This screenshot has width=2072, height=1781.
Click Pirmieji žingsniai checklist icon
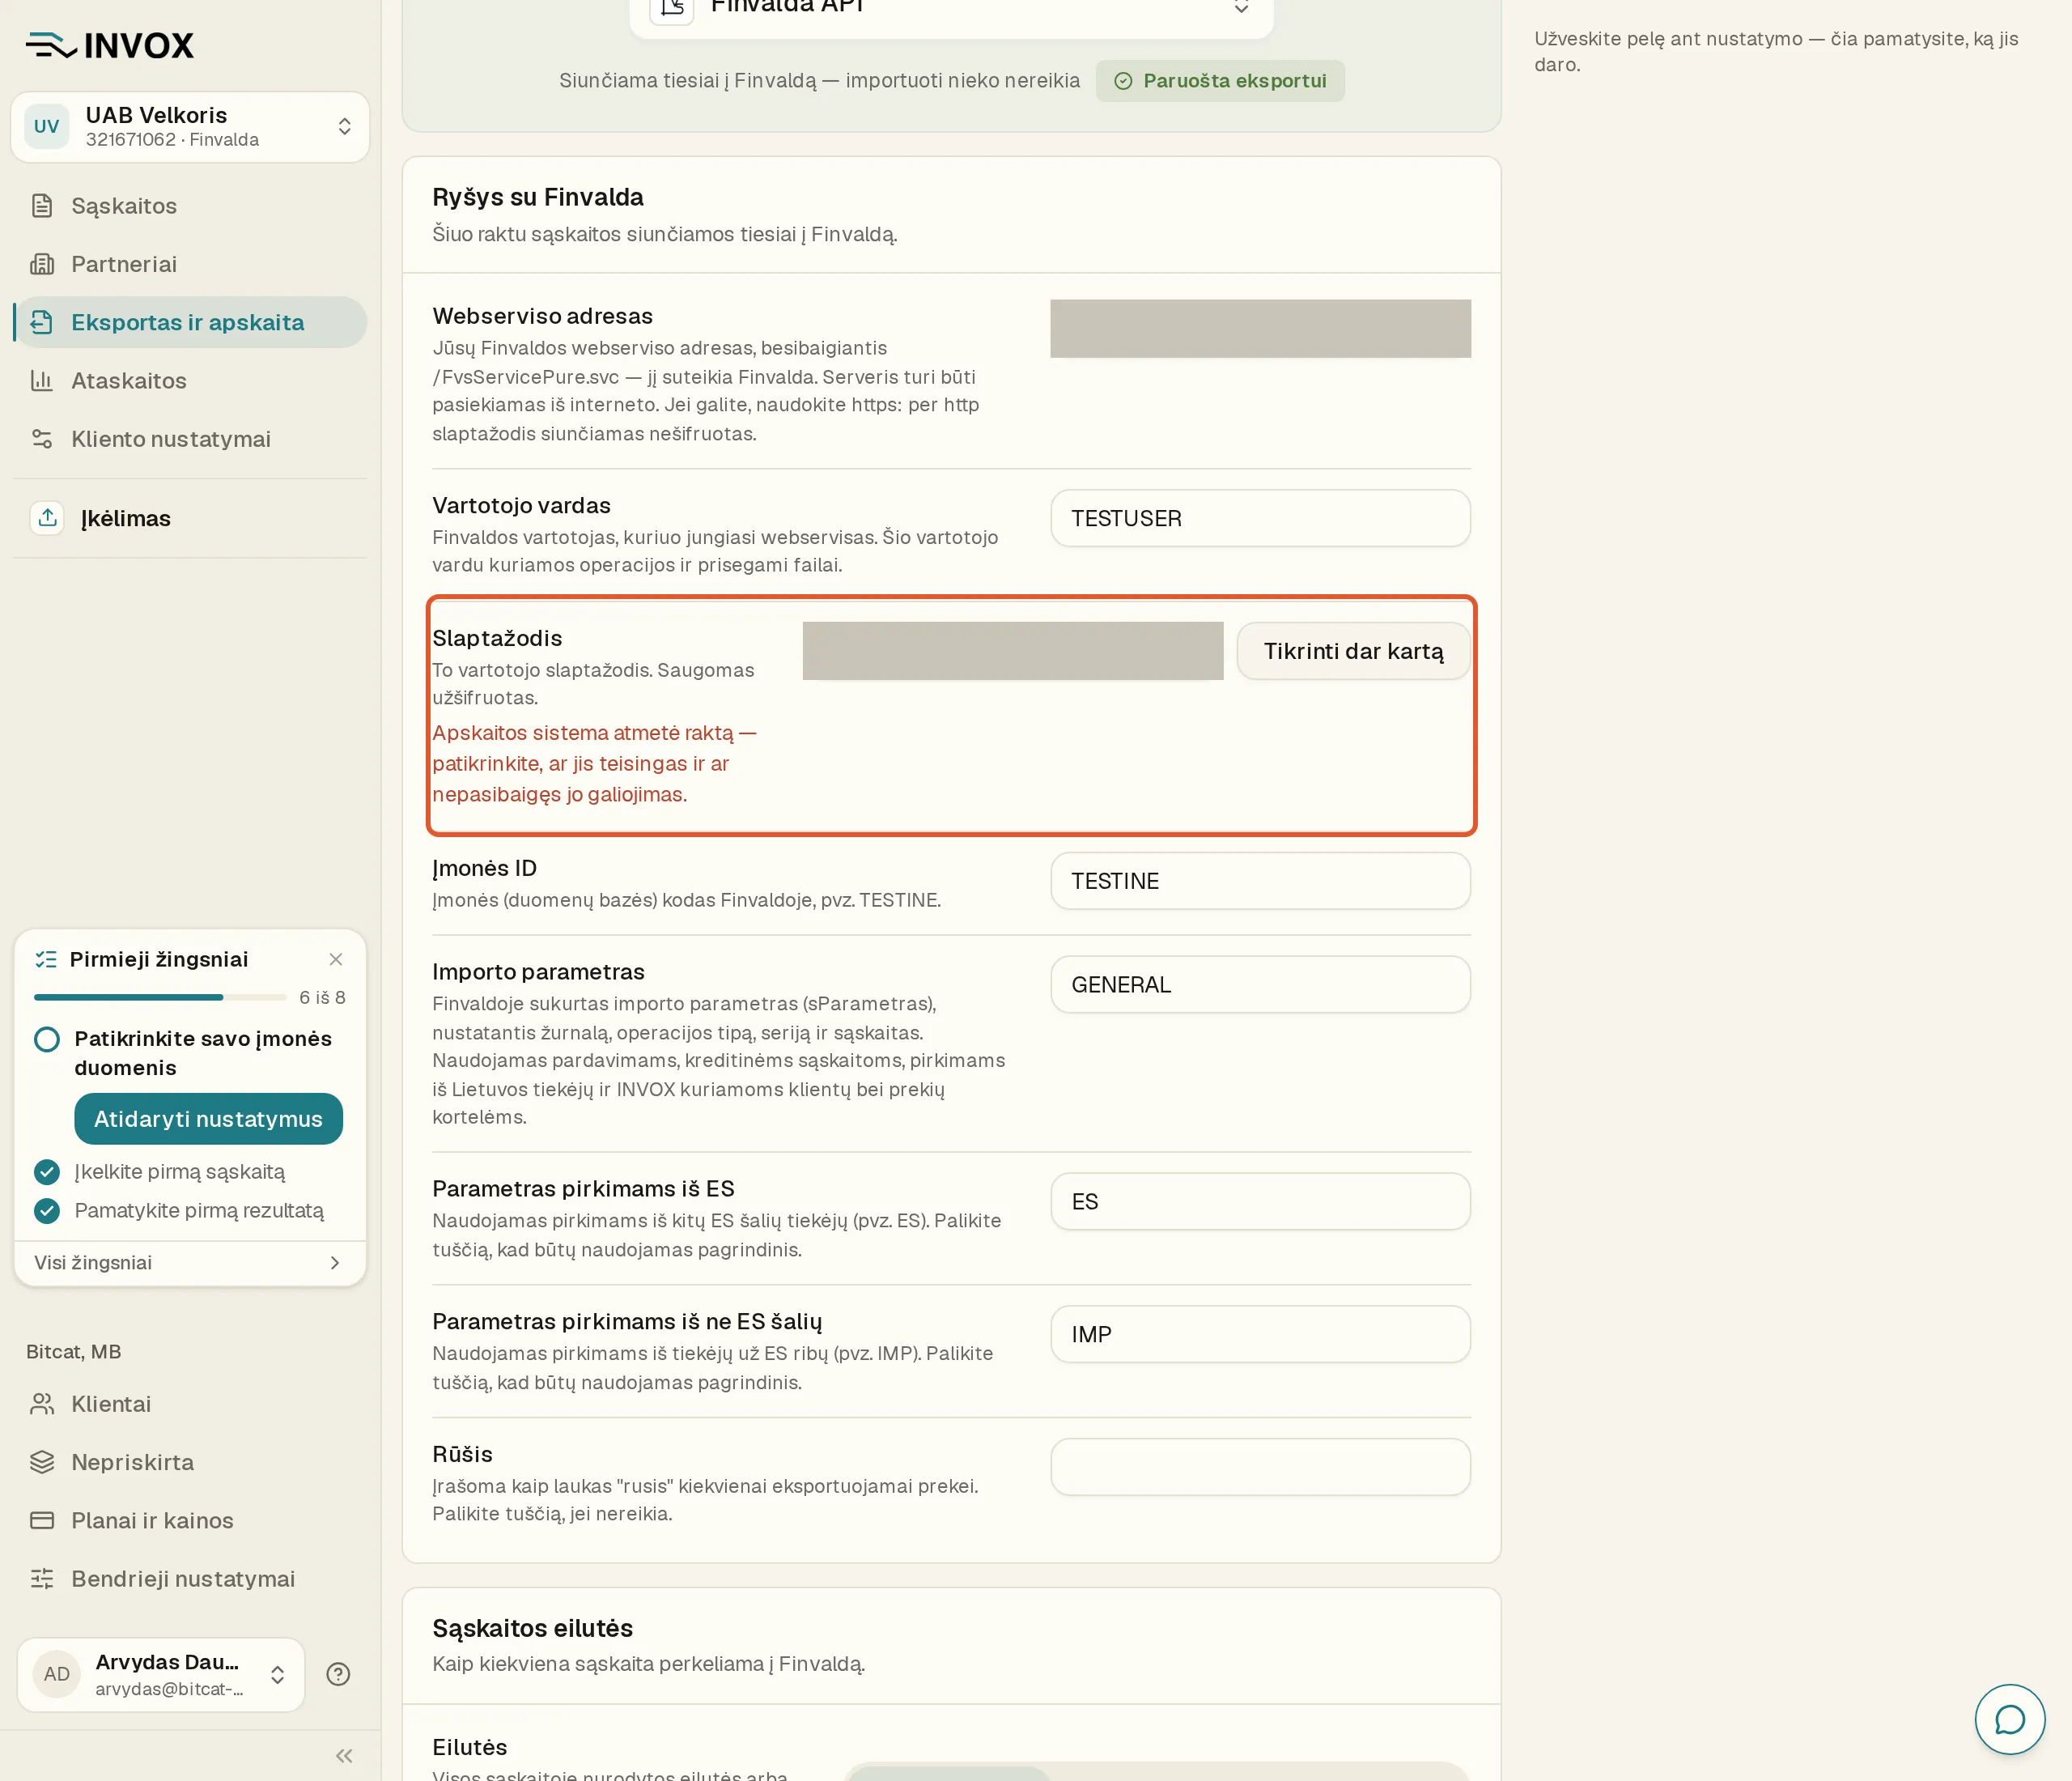coord(46,960)
